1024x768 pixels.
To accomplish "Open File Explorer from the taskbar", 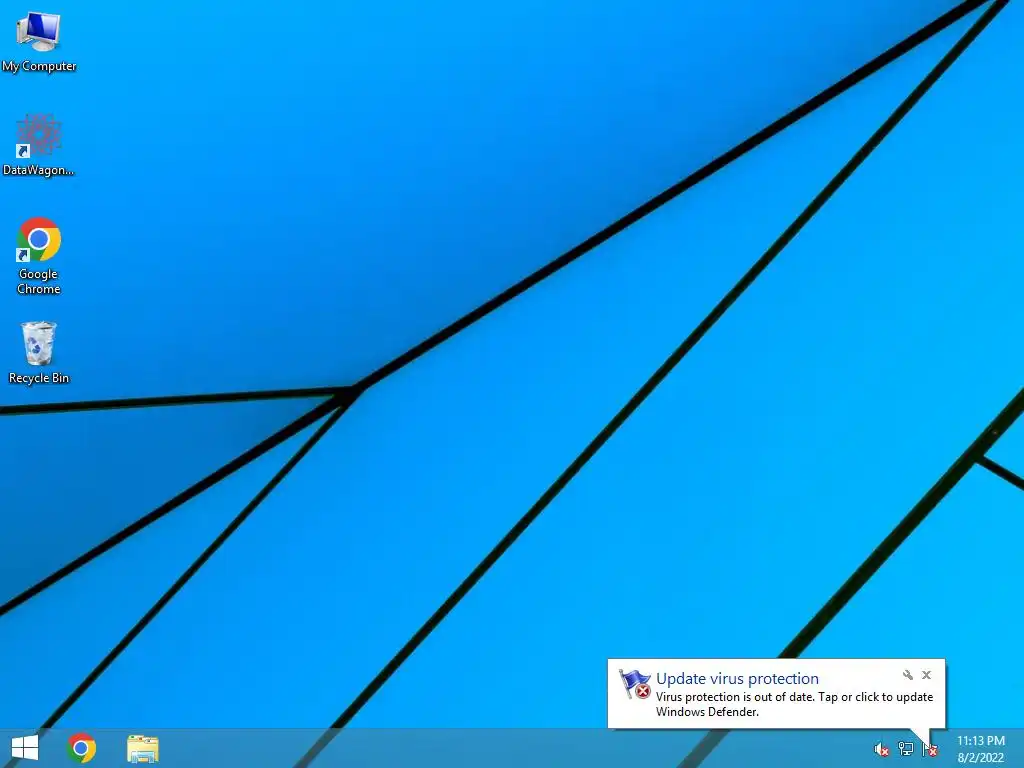I will [143, 748].
